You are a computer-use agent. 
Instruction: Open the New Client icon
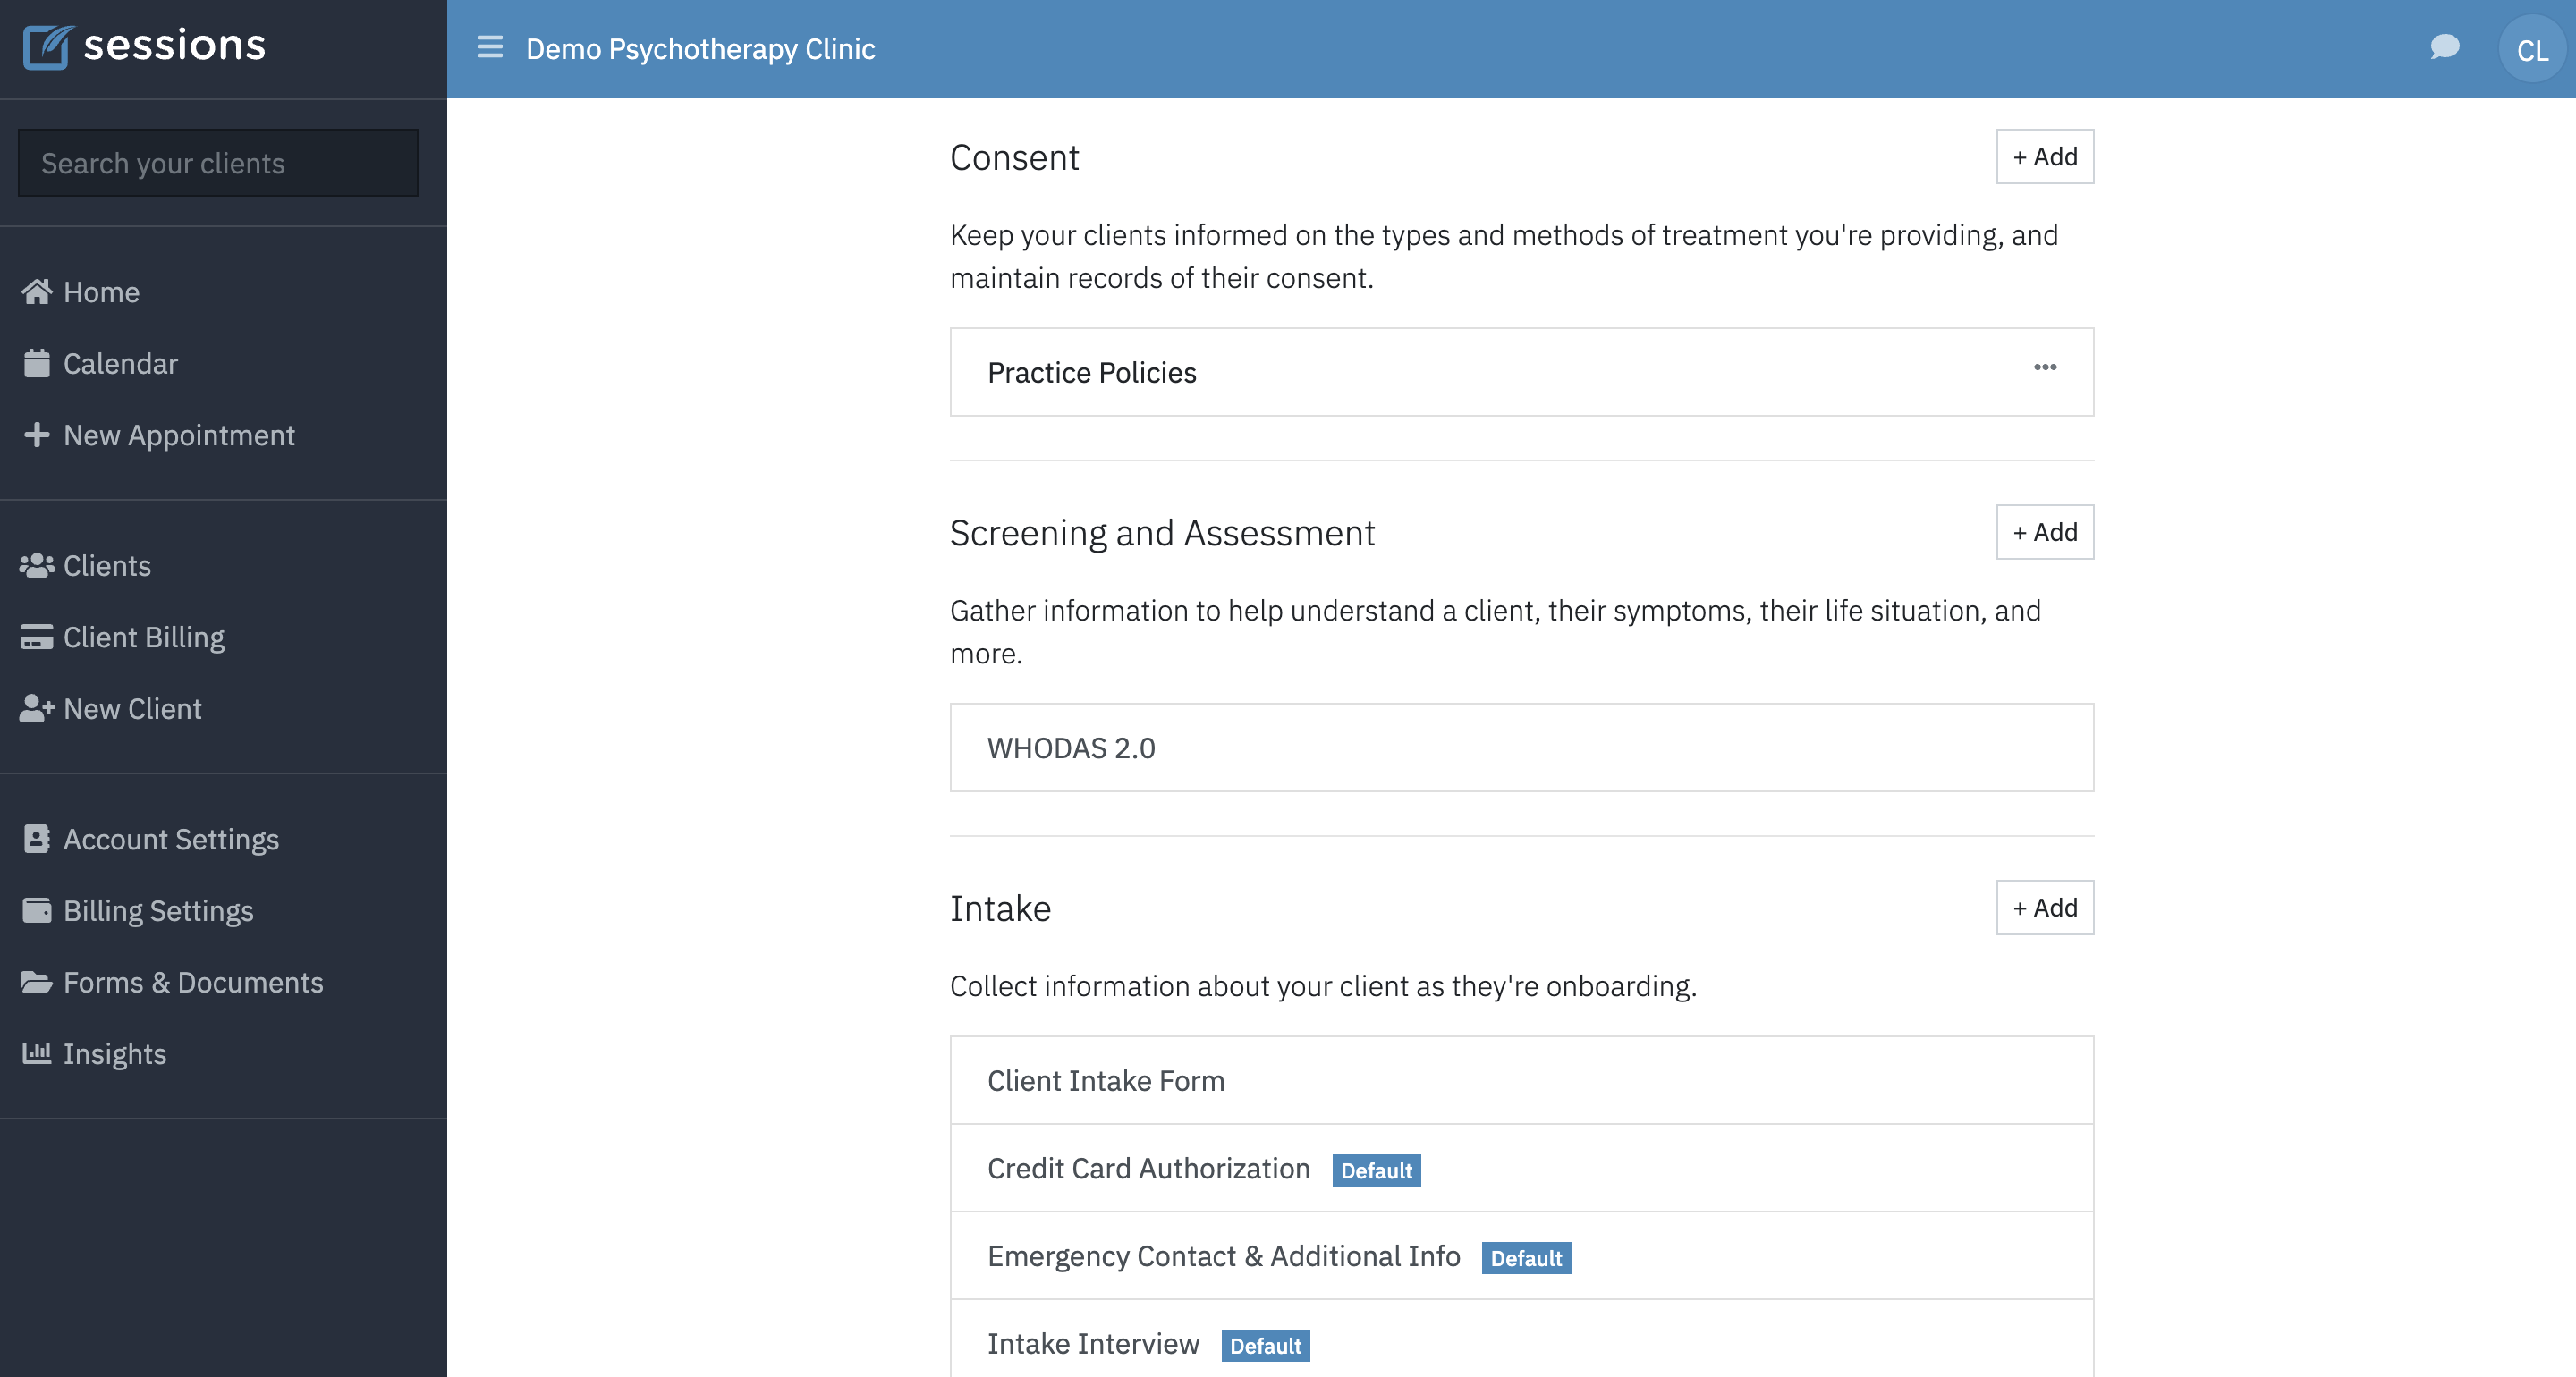click(x=38, y=707)
